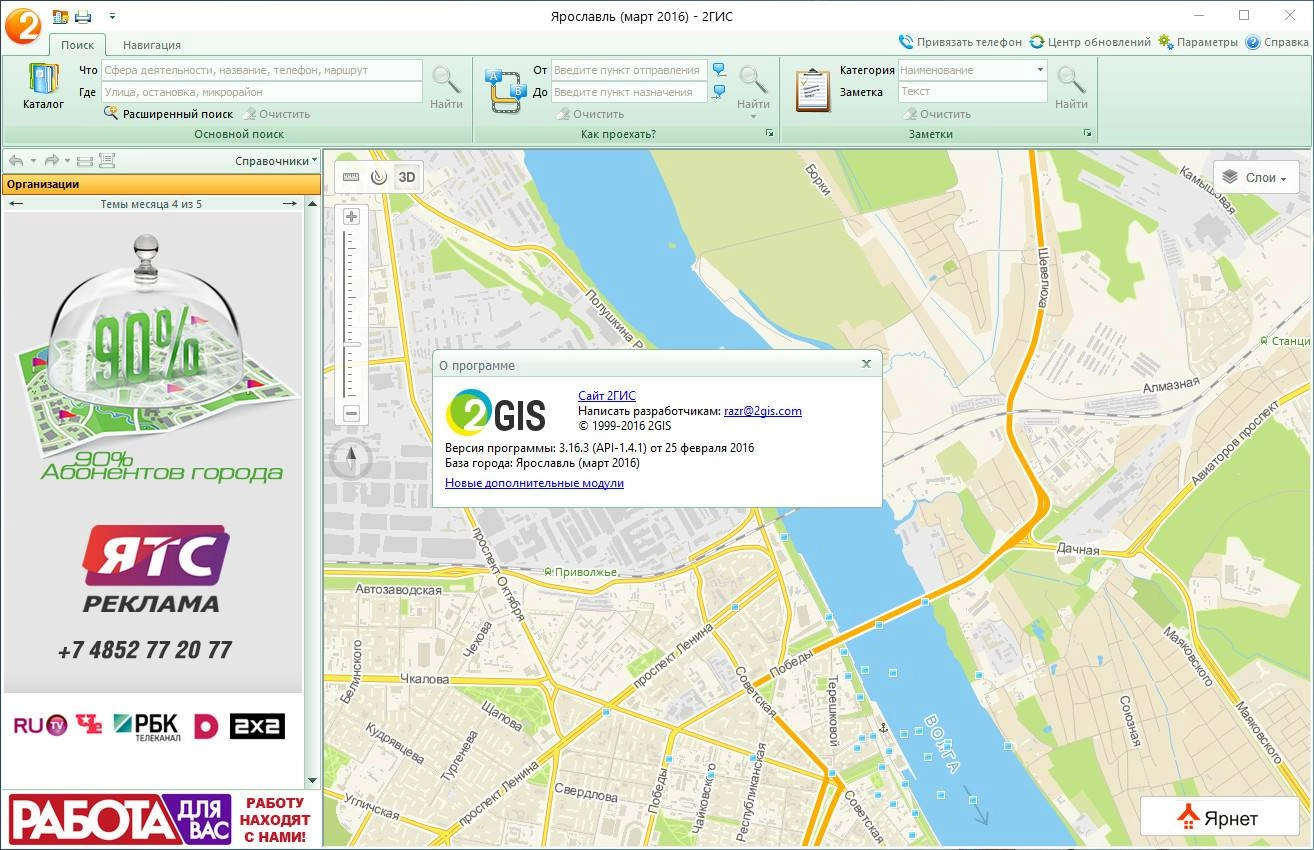Open the Сайт 2ГИС link

point(607,397)
